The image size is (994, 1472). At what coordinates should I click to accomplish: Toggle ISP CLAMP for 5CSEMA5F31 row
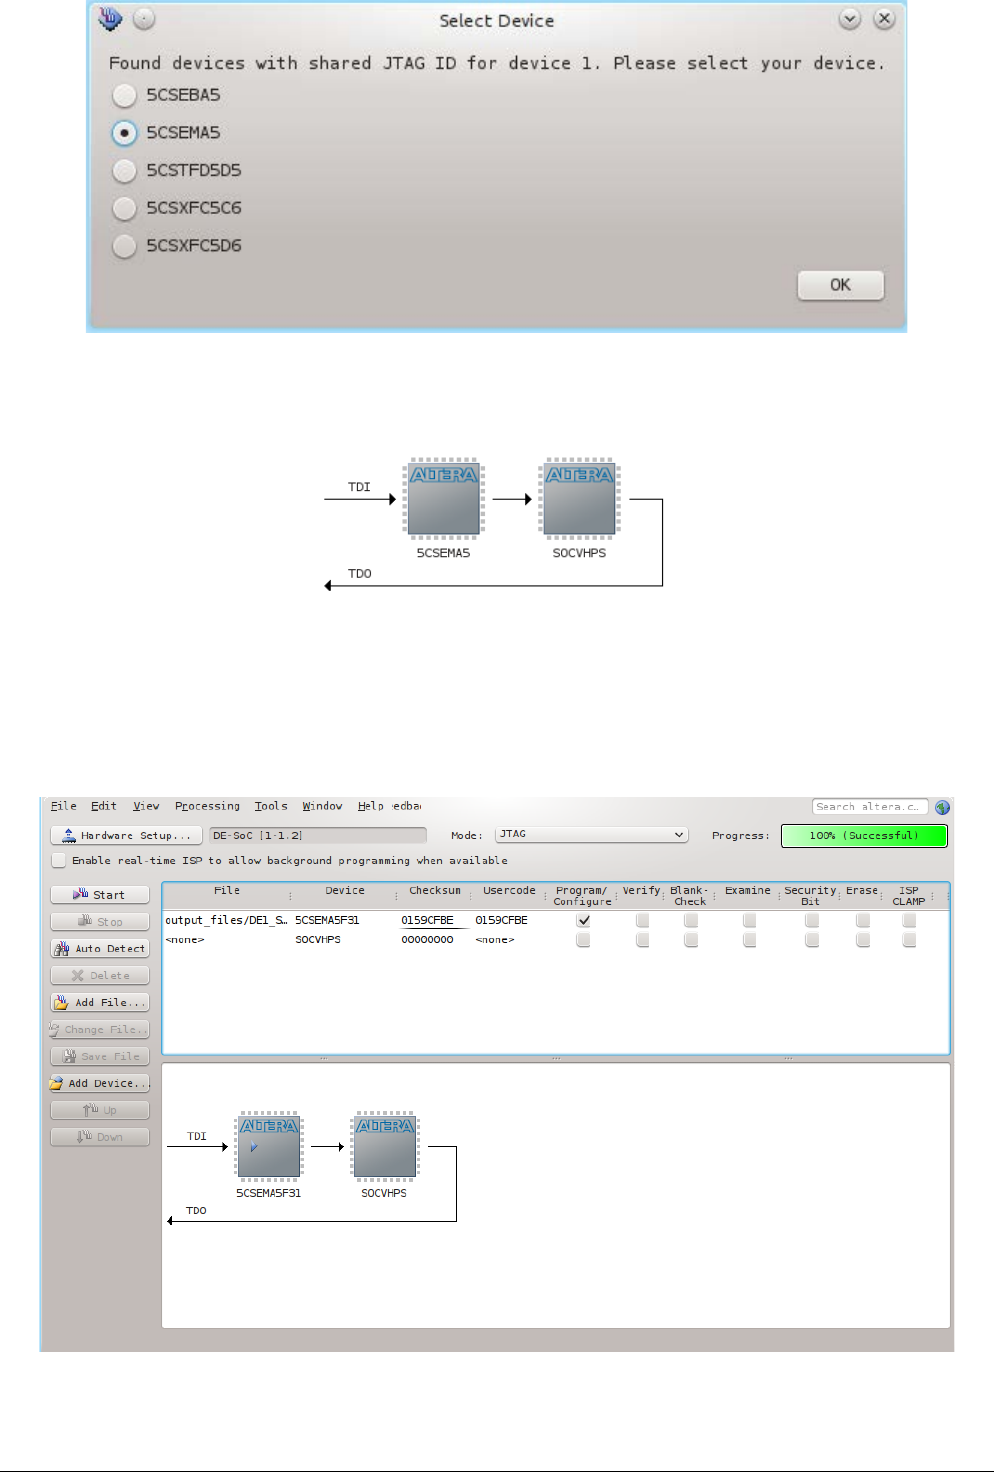pos(909,920)
